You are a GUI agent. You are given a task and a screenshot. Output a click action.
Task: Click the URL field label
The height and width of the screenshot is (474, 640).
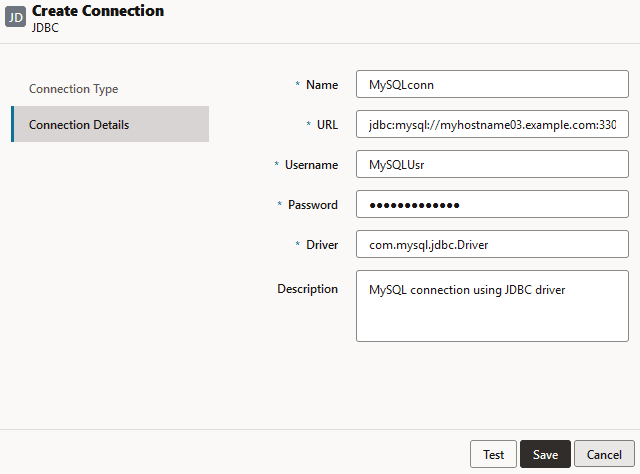[x=327, y=125]
